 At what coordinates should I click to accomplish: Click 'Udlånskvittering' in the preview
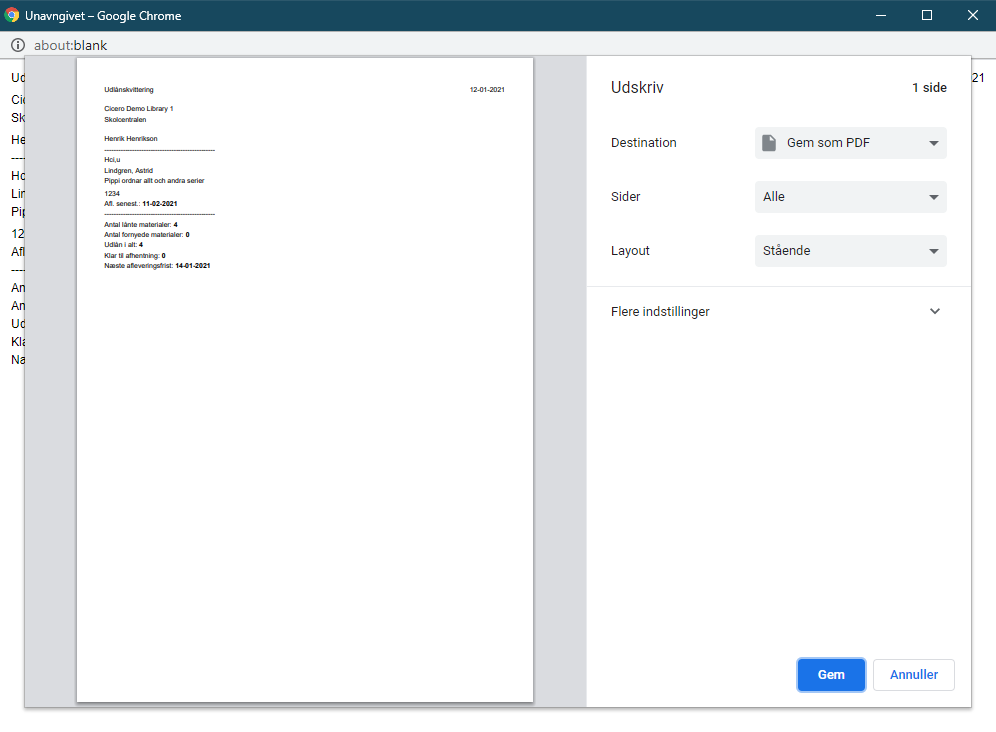(x=129, y=90)
